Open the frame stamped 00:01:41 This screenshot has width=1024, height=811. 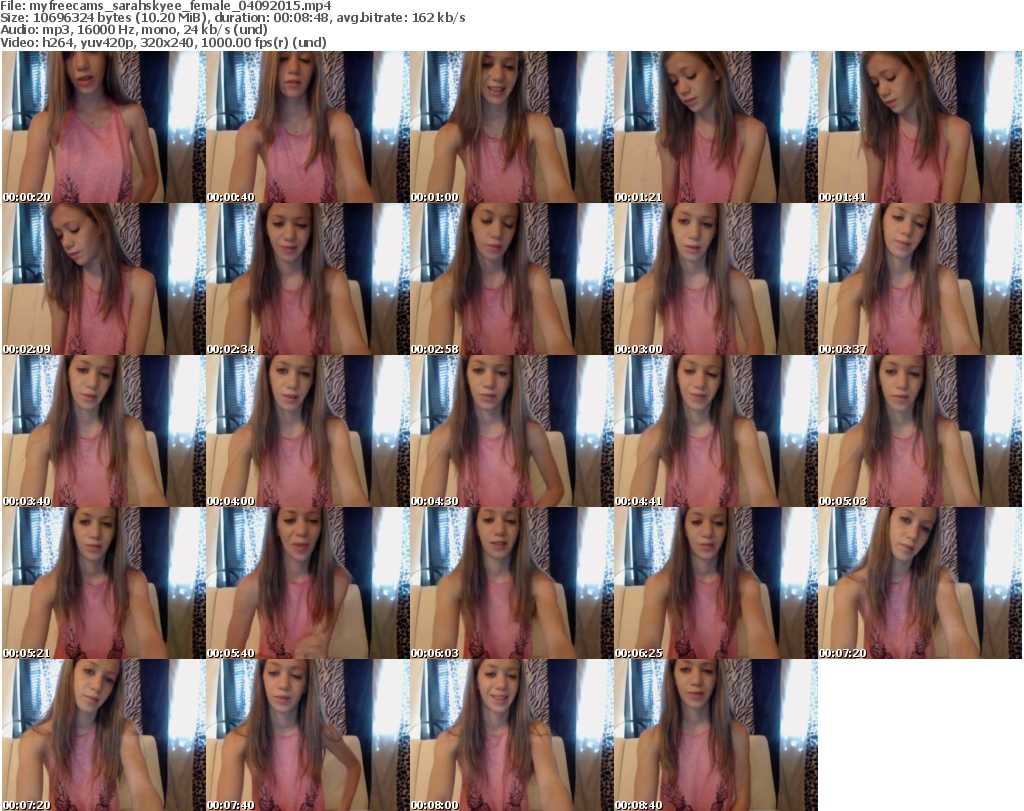(920, 127)
